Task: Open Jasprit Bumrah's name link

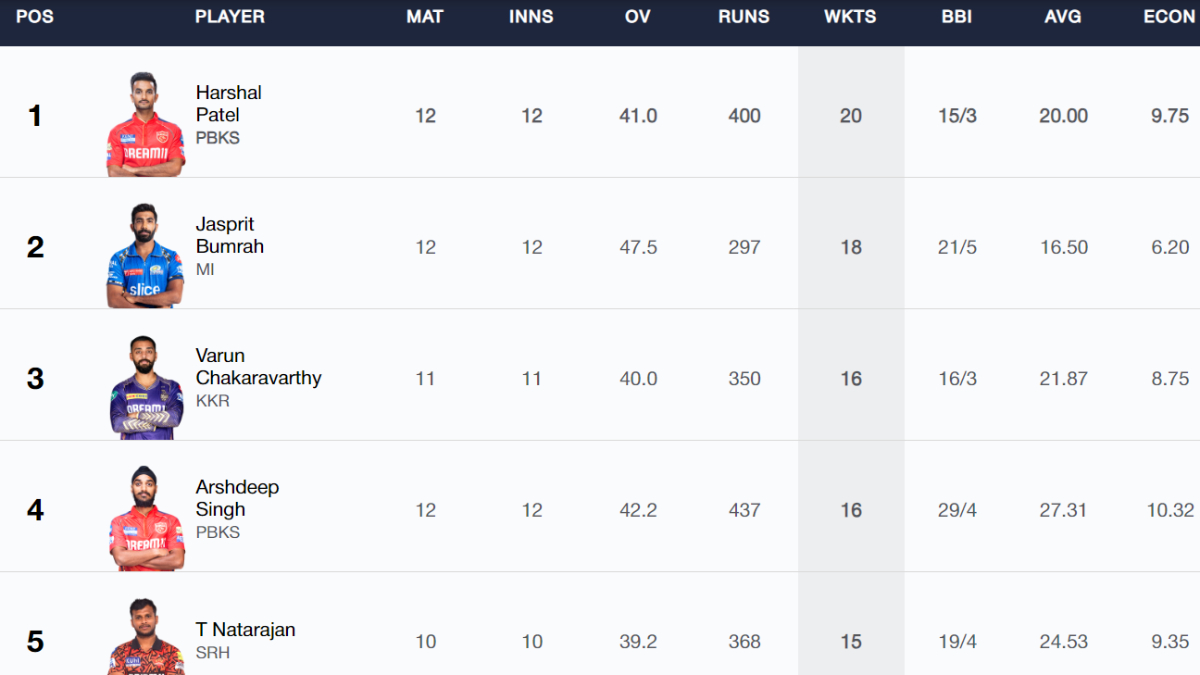Action: (230, 235)
